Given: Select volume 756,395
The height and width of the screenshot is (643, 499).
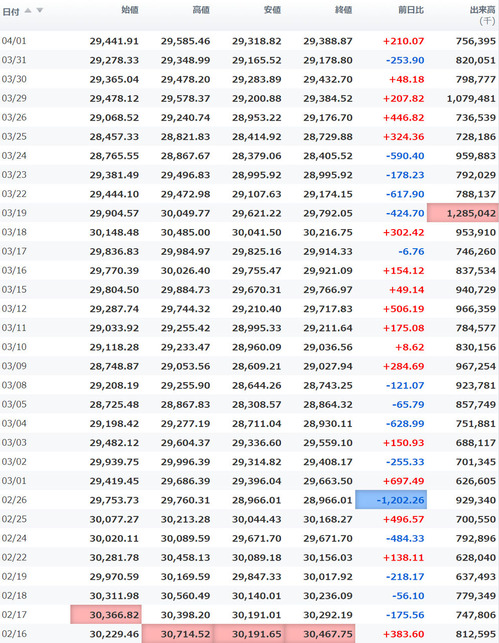Looking at the screenshot, I should (x=476, y=41).
